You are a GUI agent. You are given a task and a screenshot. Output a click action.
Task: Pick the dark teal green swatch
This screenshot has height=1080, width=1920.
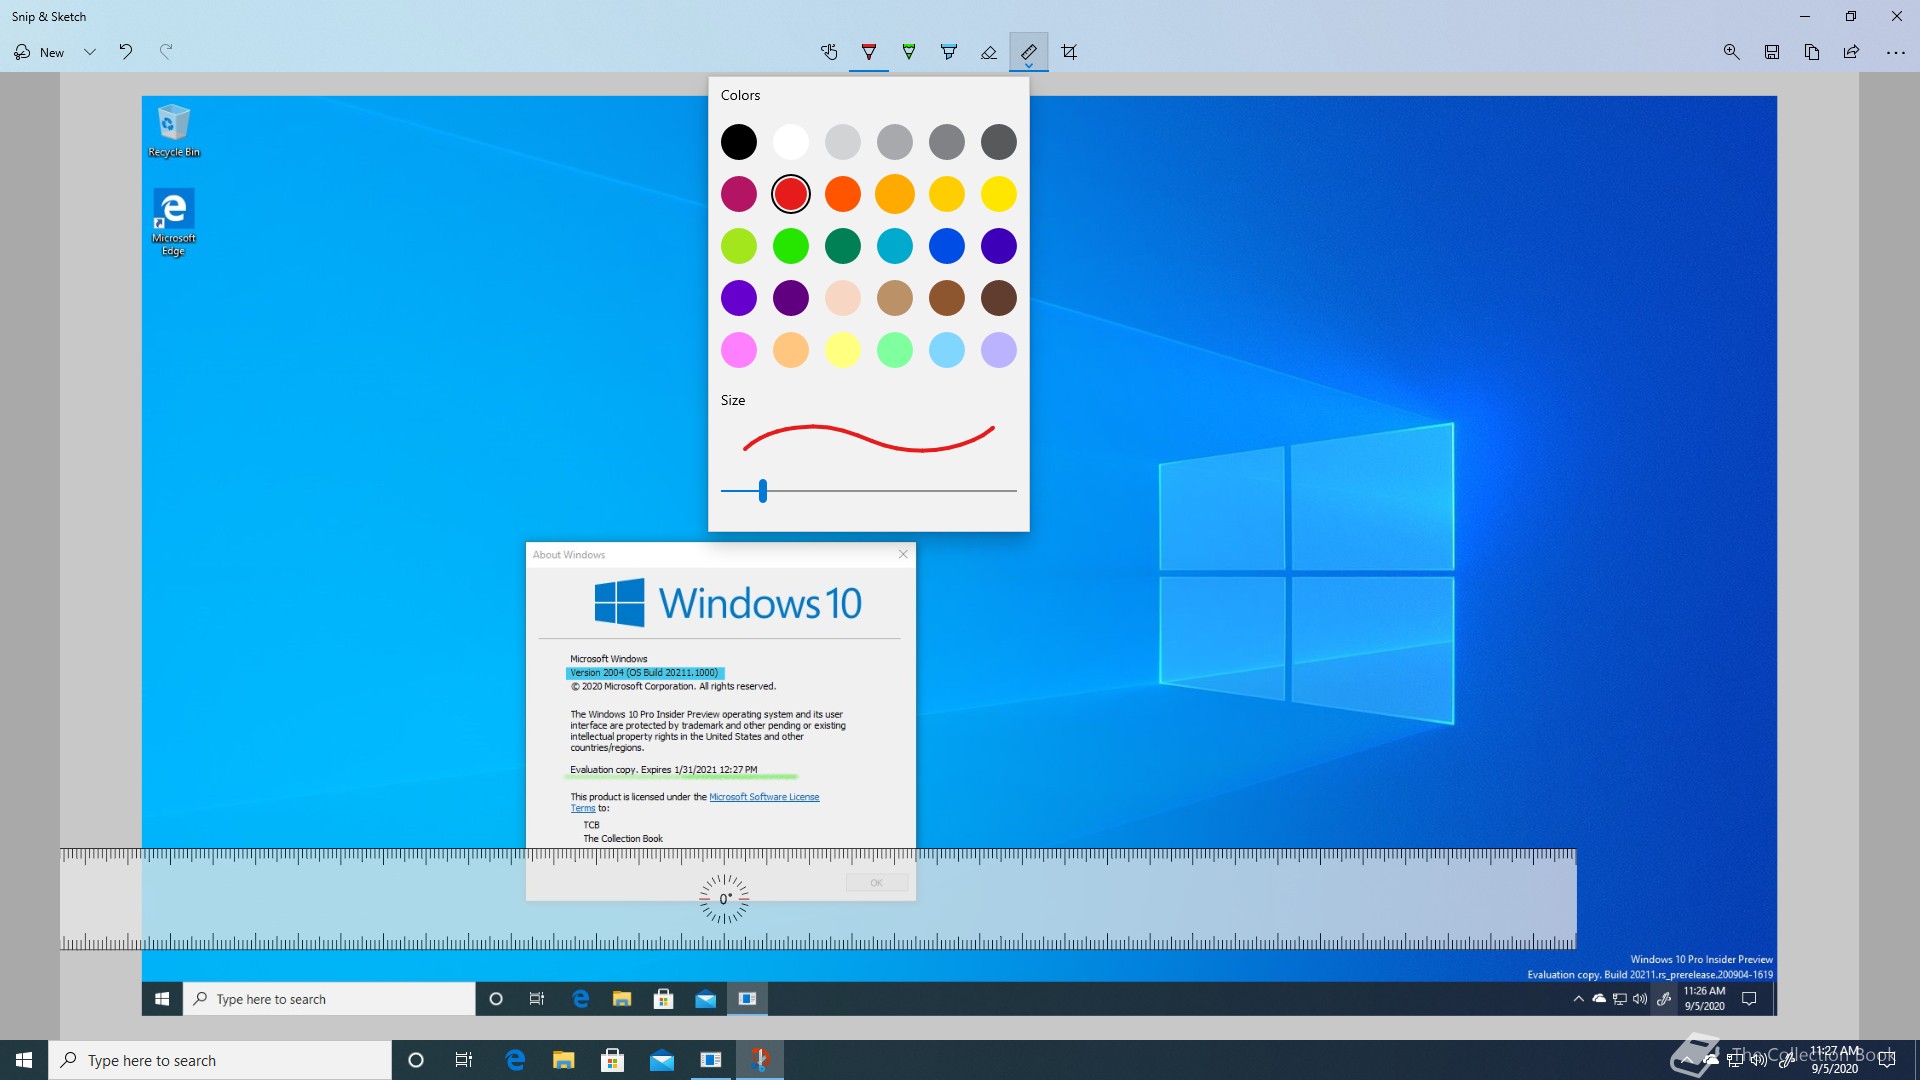pyautogui.click(x=843, y=246)
